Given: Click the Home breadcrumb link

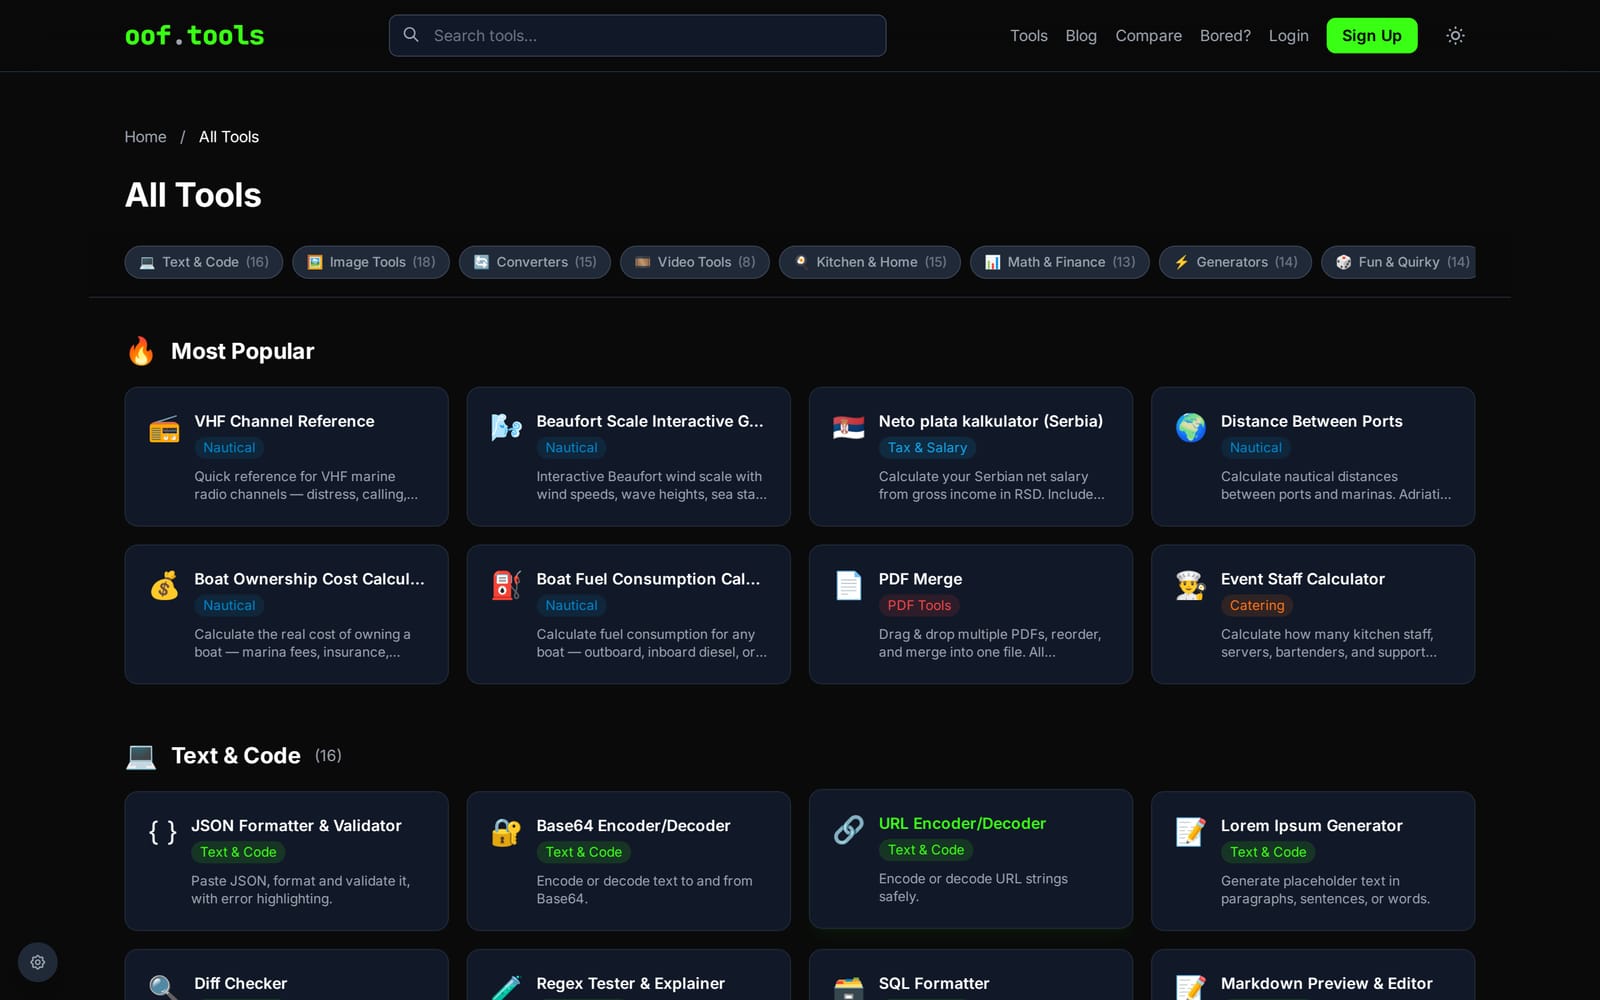Looking at the screenshot, I should [145, 137].
